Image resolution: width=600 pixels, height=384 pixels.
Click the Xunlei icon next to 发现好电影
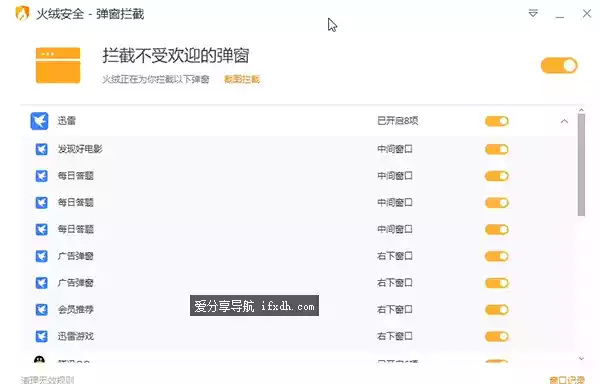(41, 149)
